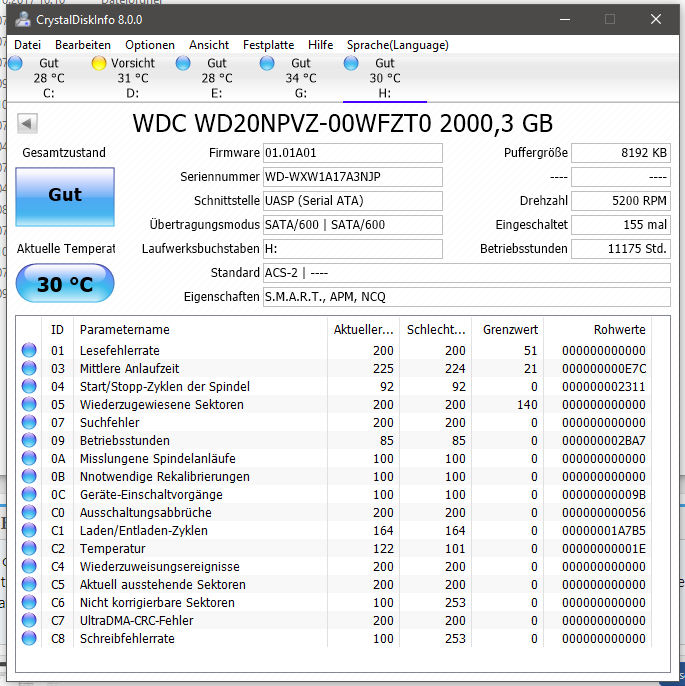Select the Lesefehlerrate parameter name

pyautogui.click(x=119, y=350)
